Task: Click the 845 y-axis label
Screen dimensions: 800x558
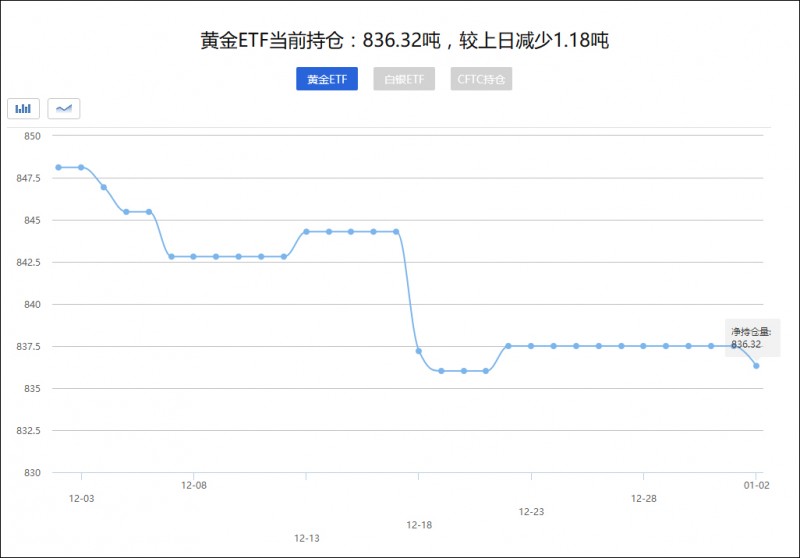Action: (x=32, y=220)
